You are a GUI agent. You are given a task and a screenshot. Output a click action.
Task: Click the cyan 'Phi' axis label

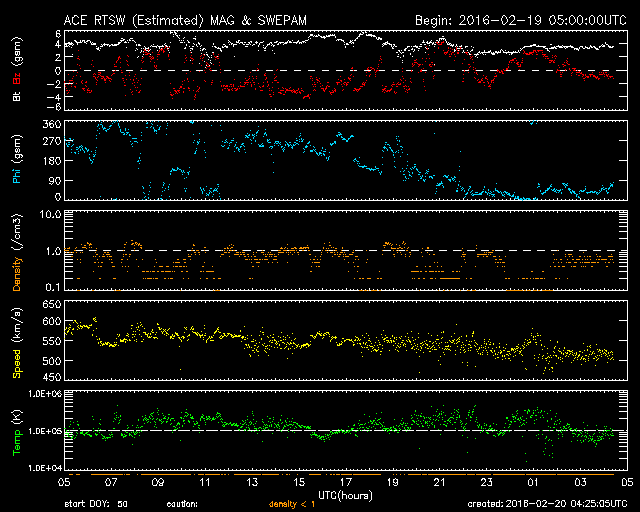click(17, 174)
